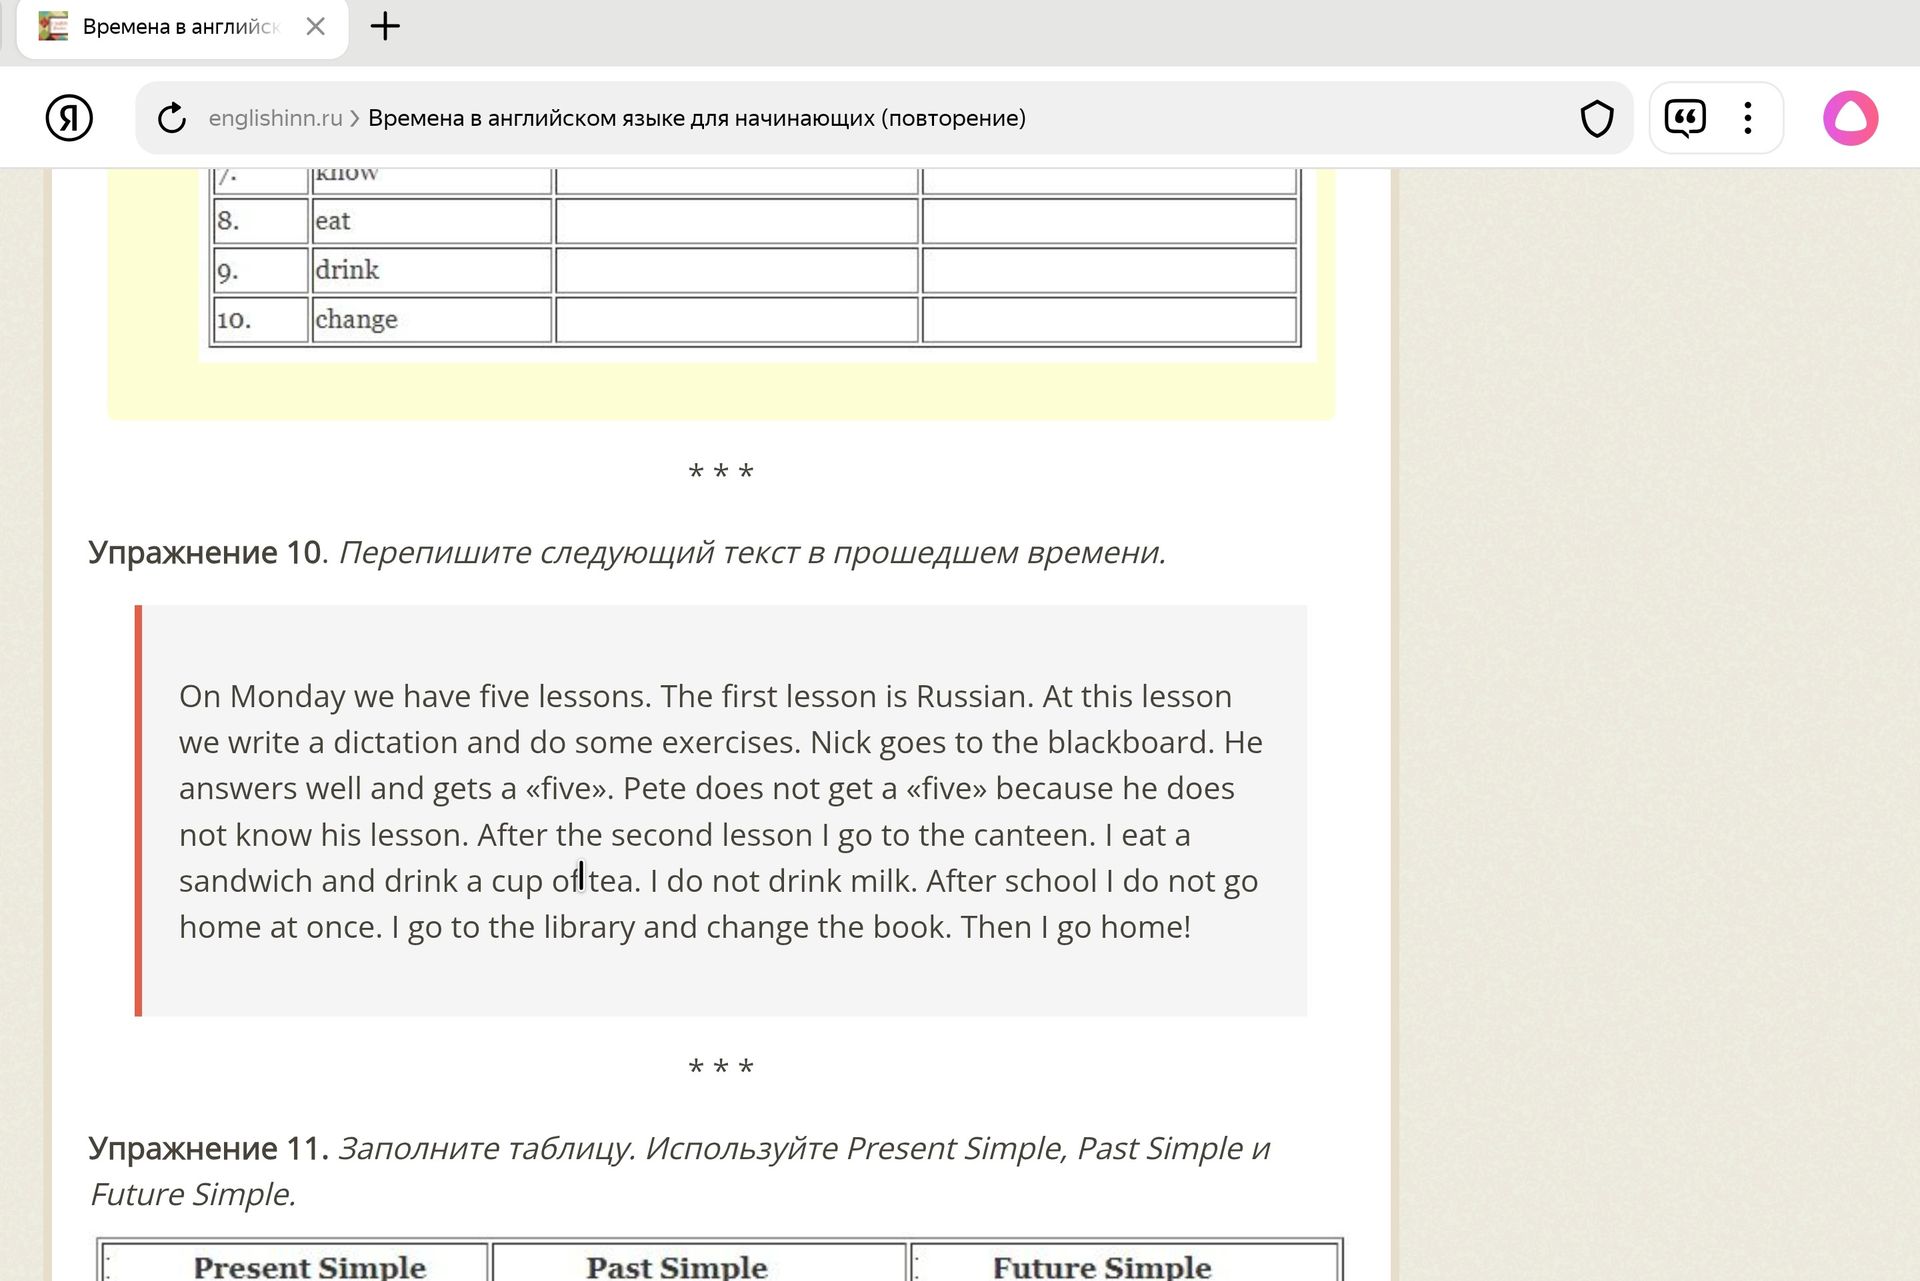Click the englishinn.ru domain in address bar
This screenshot has height=1281, width=1920.
point(275,118)
